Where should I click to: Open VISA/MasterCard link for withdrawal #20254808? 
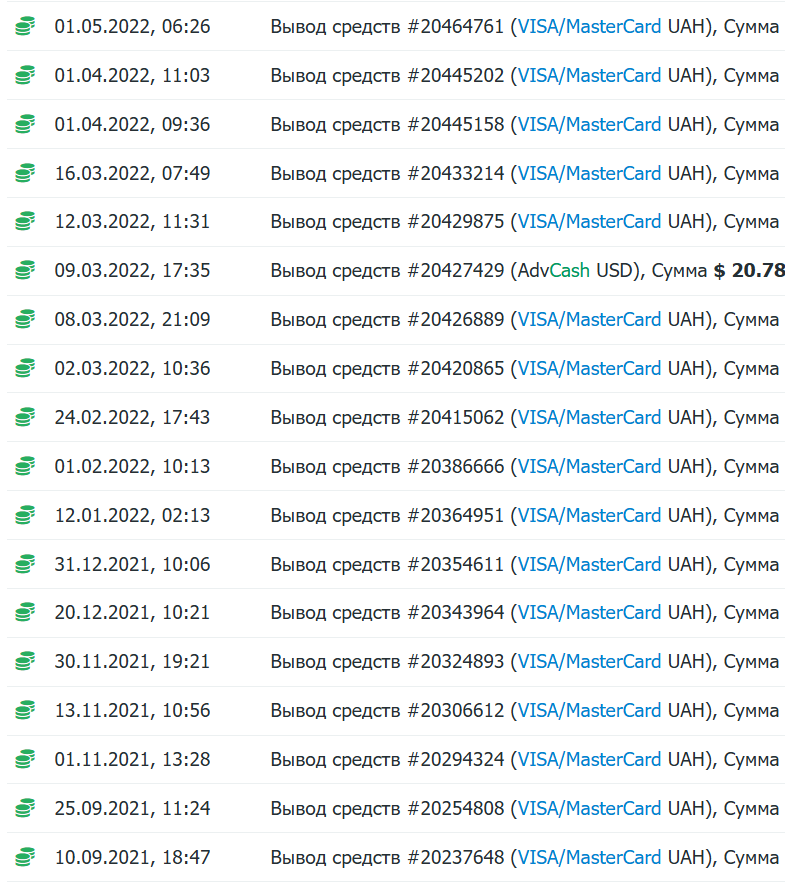coord(589,808)
